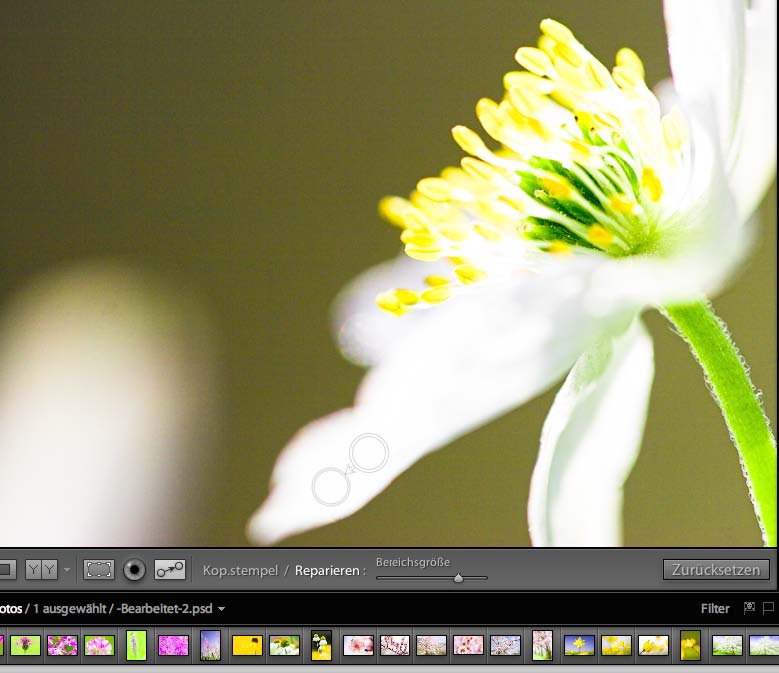
Task: Open the solid yellow thumbnail with dark spot
Action: (x=247, y=646)
